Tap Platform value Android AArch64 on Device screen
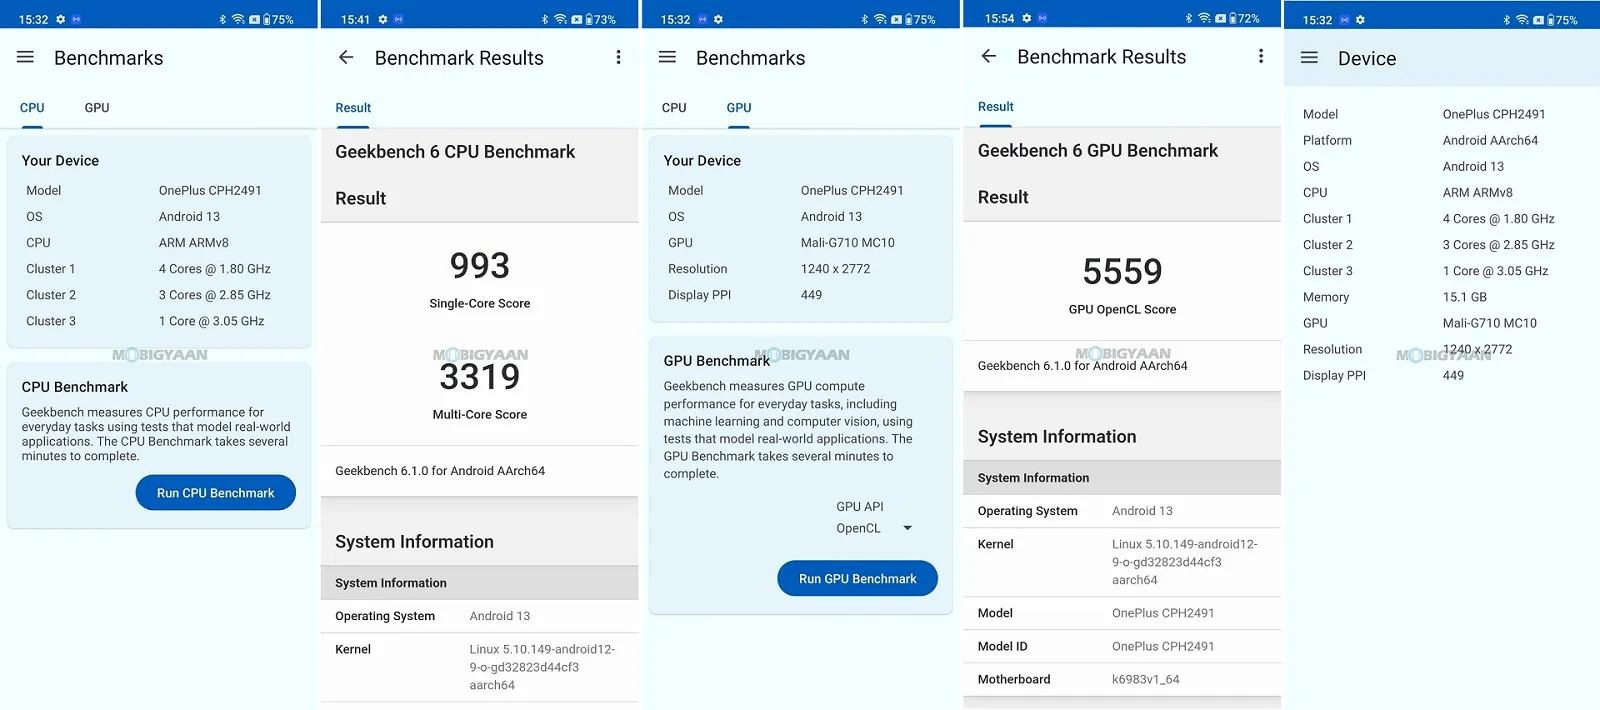 coord(1490,141)
